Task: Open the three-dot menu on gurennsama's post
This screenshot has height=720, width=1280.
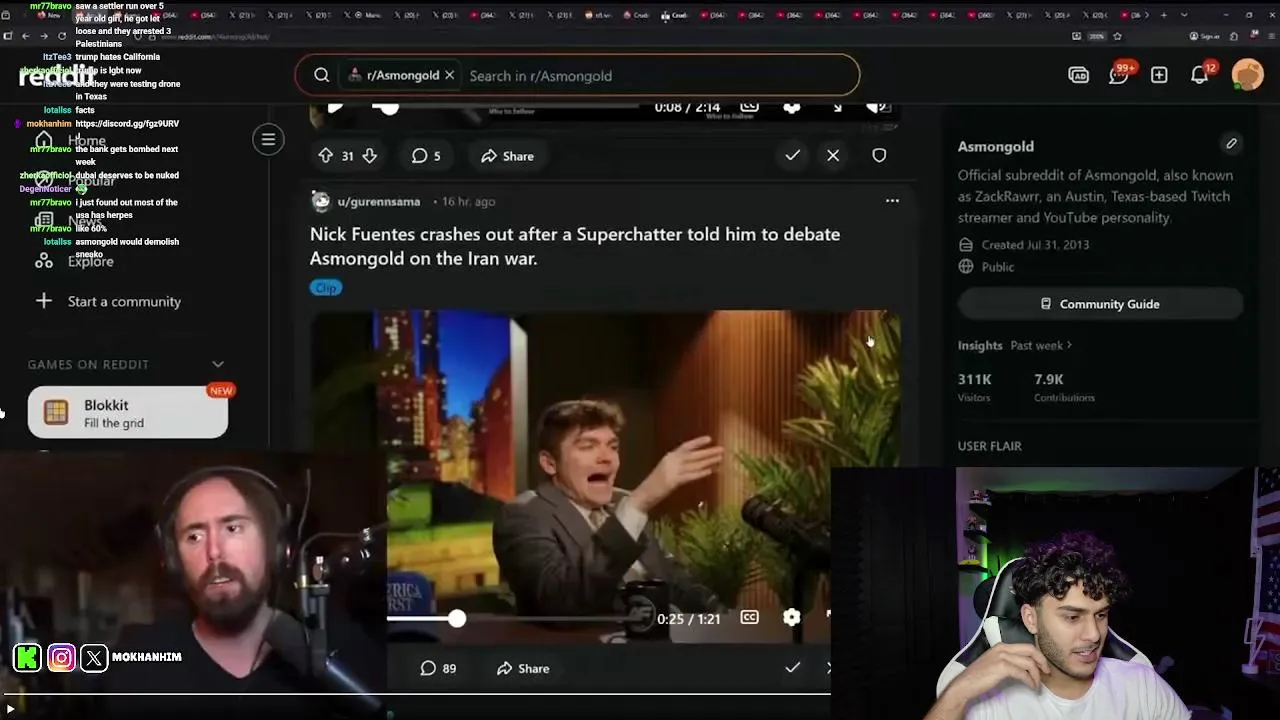Action: tap(892, 201)
